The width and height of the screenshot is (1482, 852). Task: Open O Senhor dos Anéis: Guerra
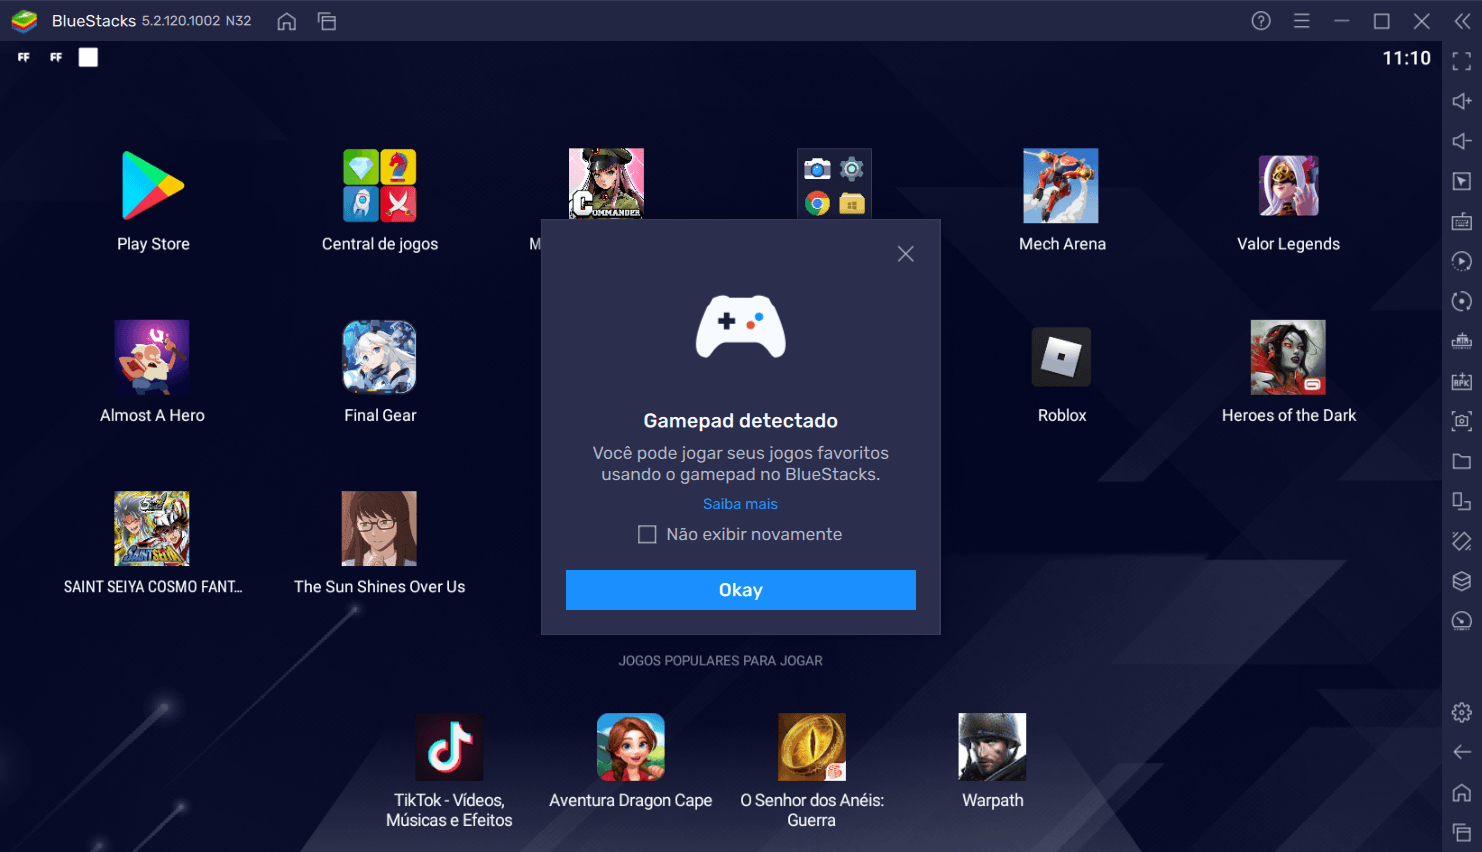tap(812, 747)
